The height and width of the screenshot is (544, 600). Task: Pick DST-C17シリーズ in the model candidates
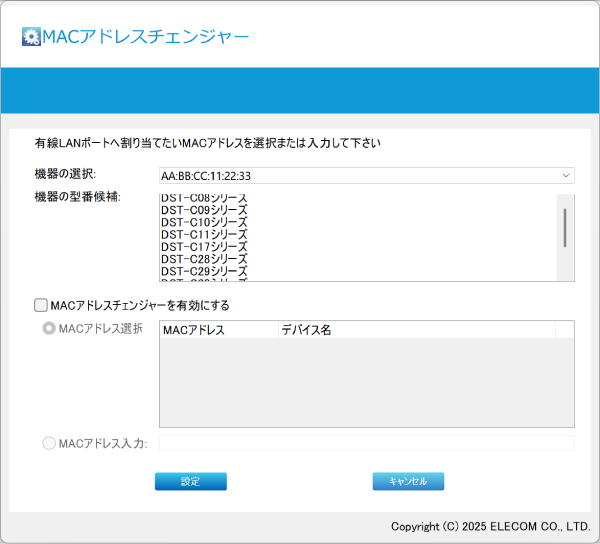[x=204, y=246]
